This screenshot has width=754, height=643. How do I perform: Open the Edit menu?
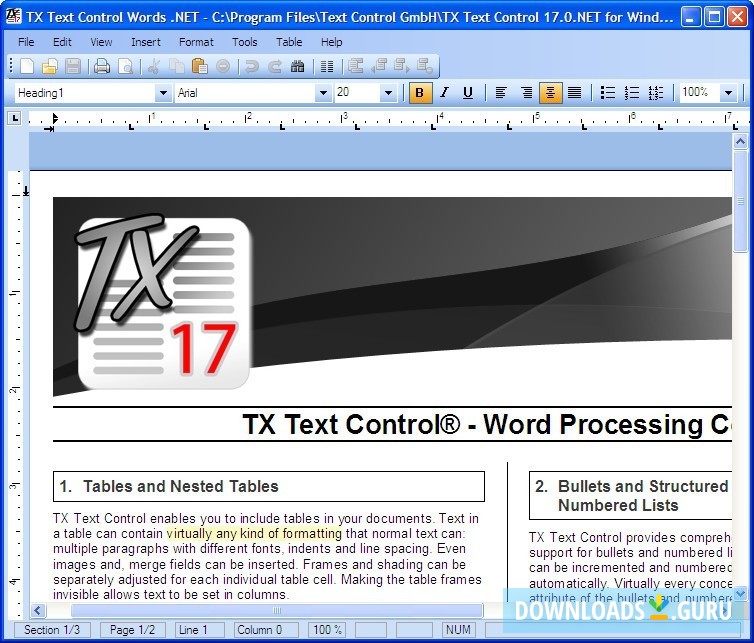62,42
